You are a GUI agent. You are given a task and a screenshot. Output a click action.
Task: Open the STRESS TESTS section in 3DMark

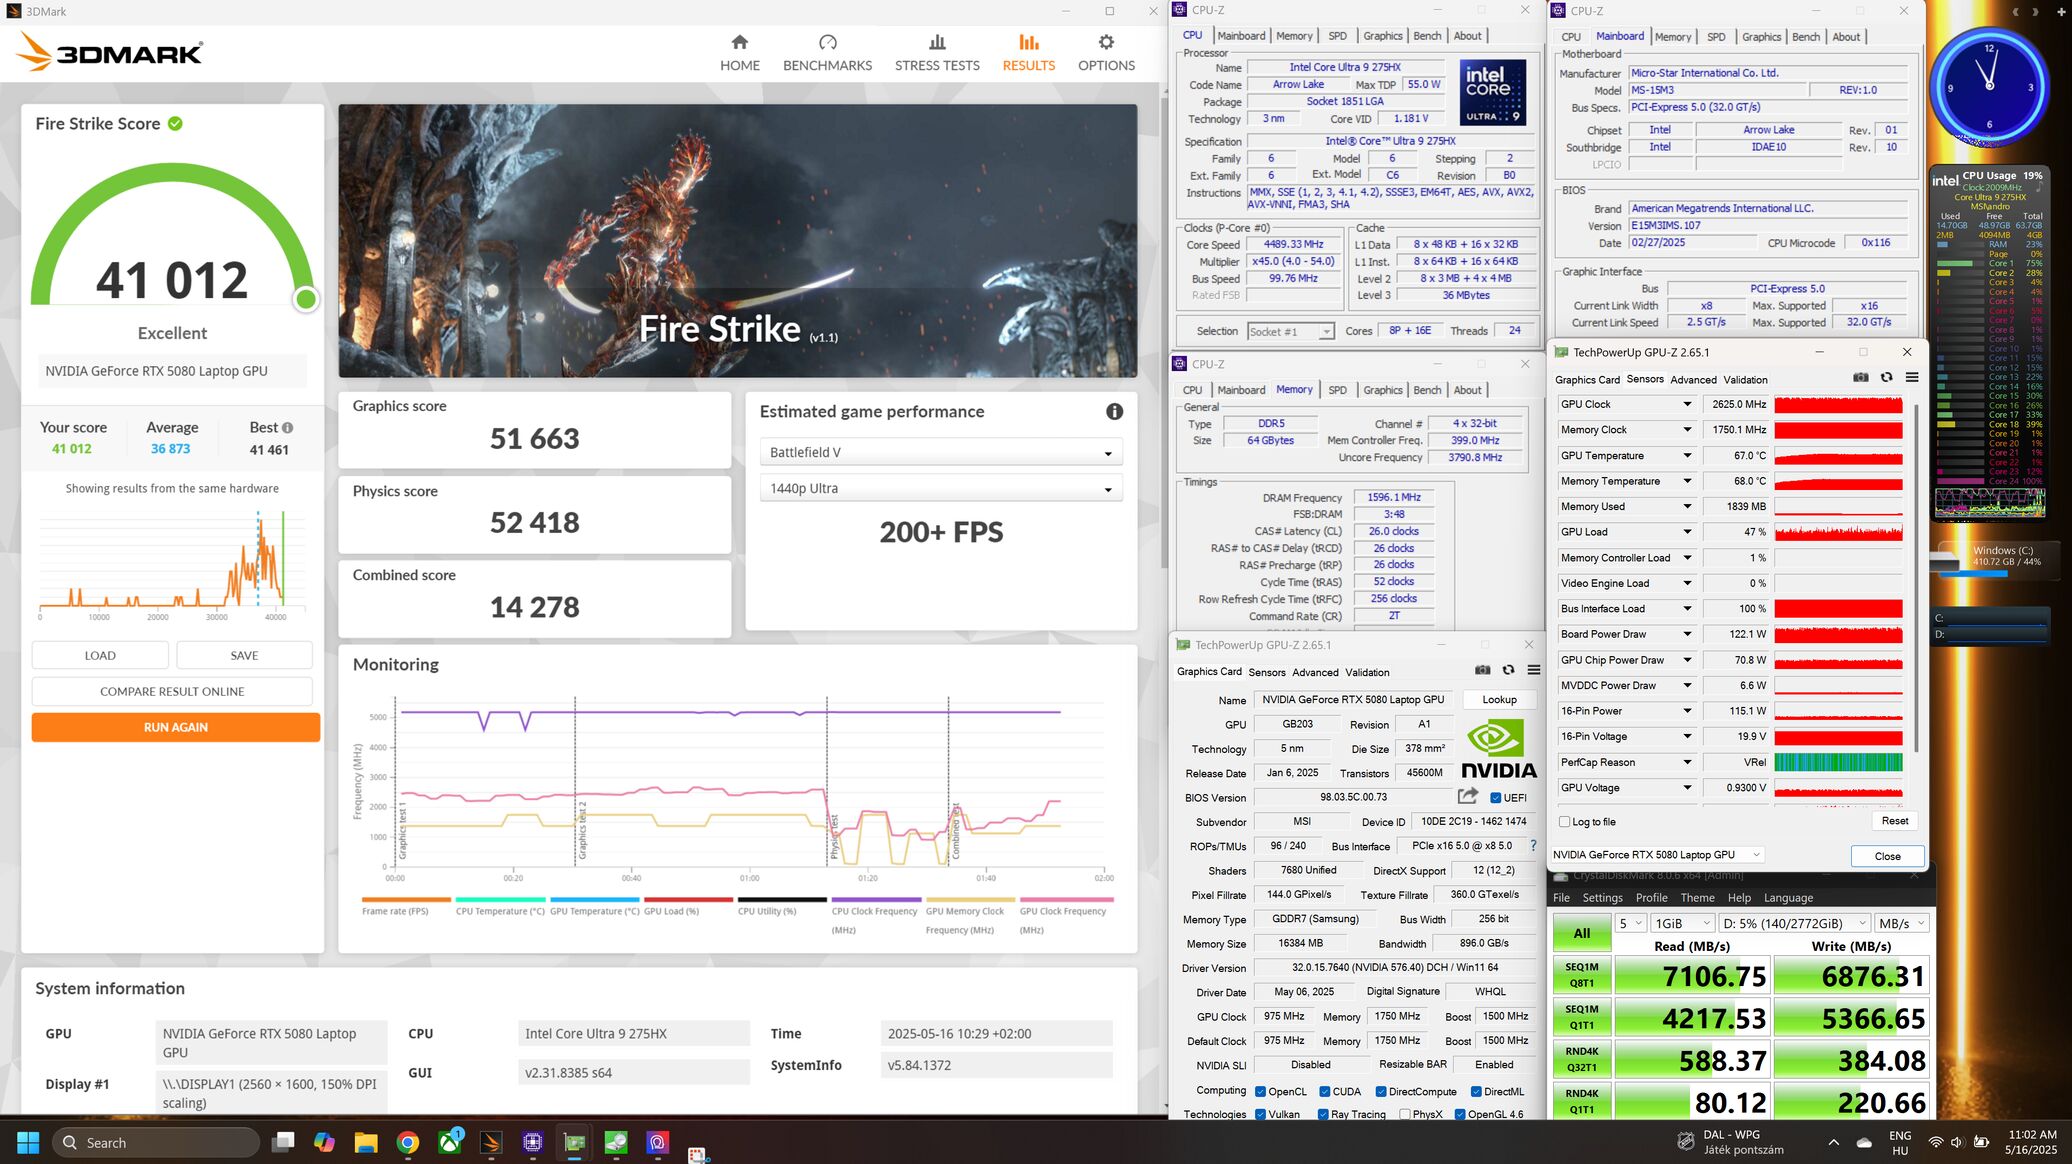click(x=937, y=52)
